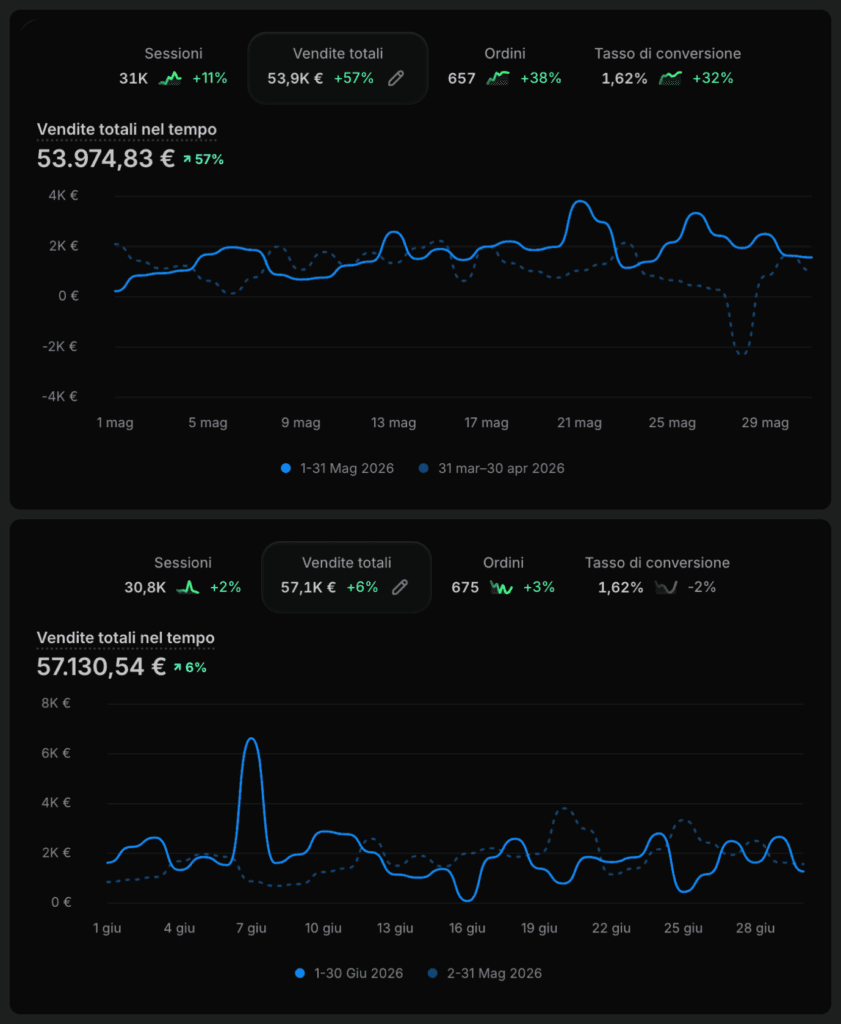Viewport: 841px width, 1024px height.
Task: Select the Vendite totali label above 53,9K €
Action: (x=338, y=54)
